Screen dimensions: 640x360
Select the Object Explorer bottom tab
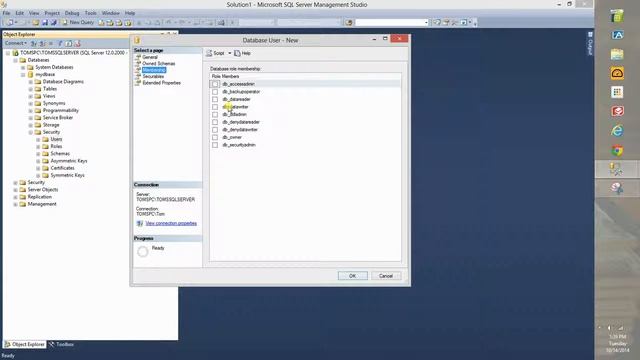24,344
